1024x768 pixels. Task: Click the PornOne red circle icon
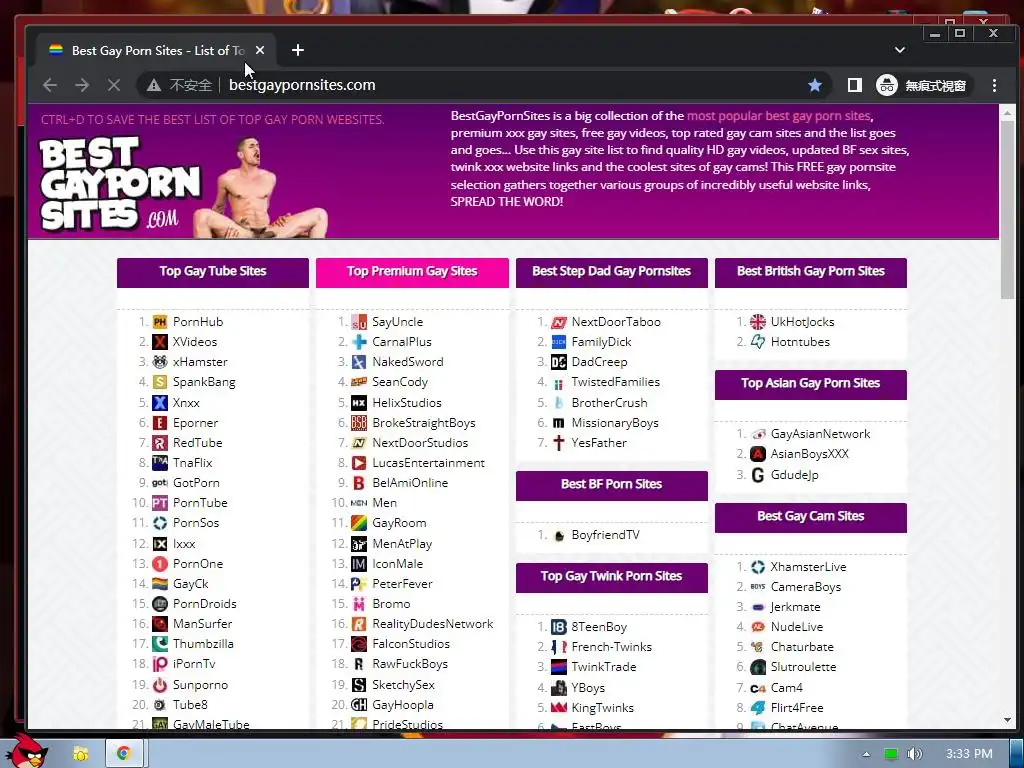(160, 564)
